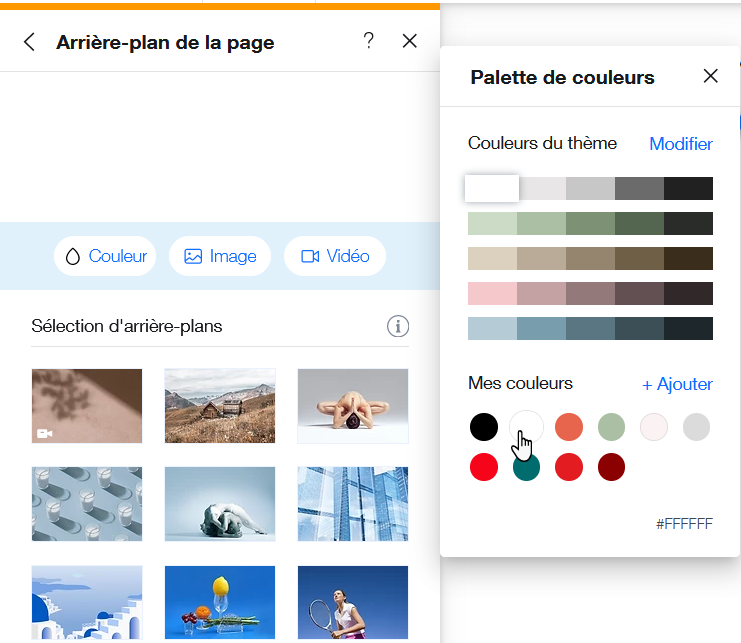Open help for Arrière-plan de la page
The width and height of the screenshot is (741, 643).
pos(369,41)
